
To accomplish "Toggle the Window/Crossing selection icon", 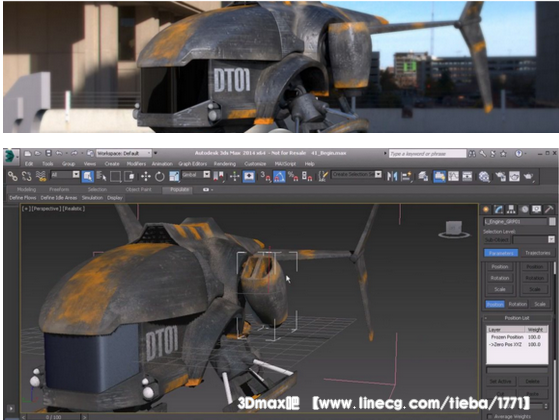I will [129, 176].
